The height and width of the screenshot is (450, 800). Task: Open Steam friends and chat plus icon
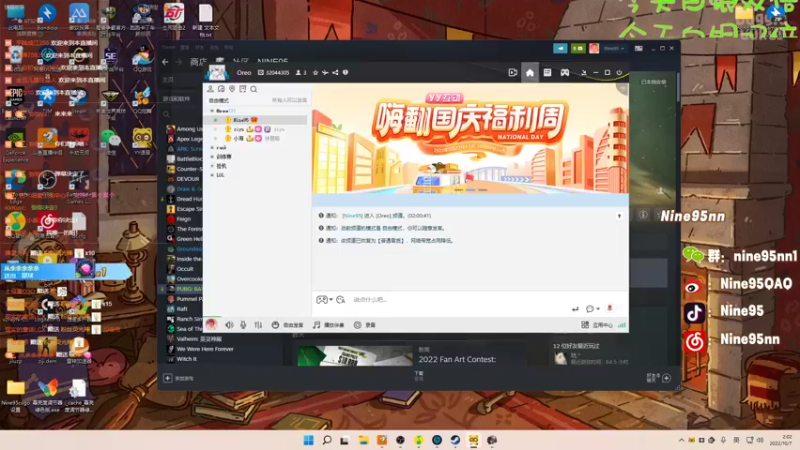[x=666, y=378]
